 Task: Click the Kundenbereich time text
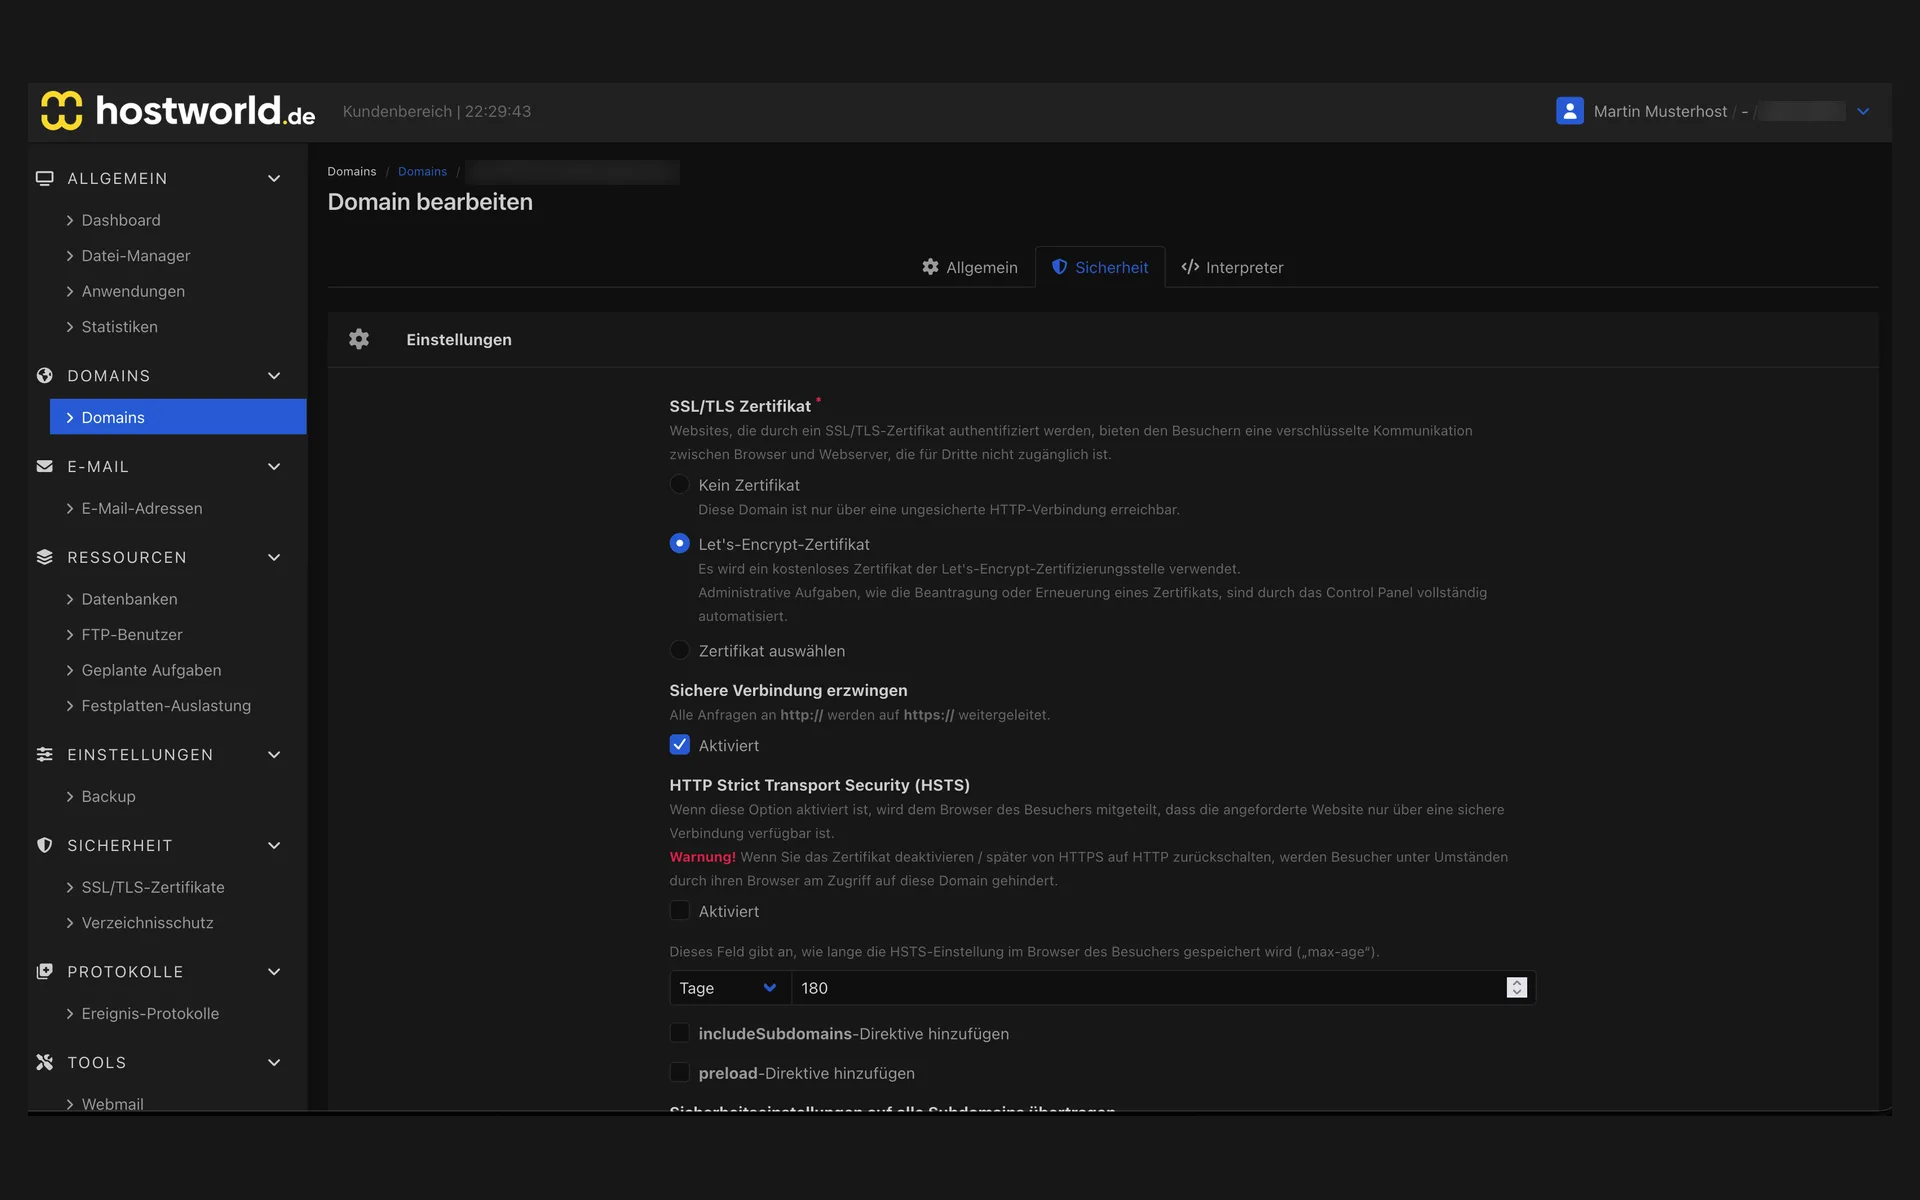437,111
